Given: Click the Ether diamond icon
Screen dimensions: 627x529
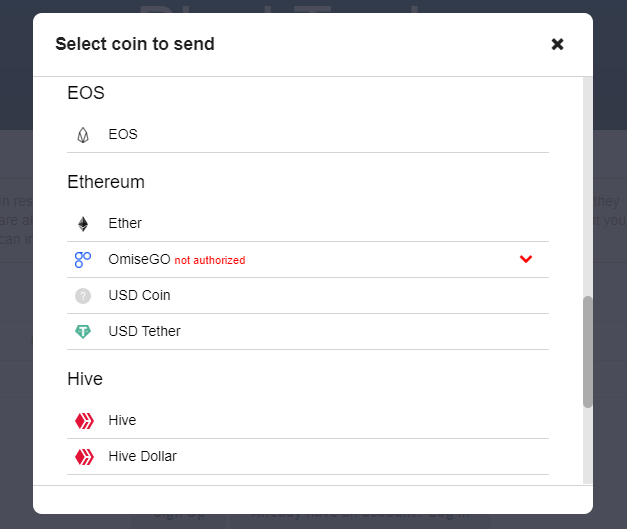Looking at the screenshot, I should click(x=83, y=224).
